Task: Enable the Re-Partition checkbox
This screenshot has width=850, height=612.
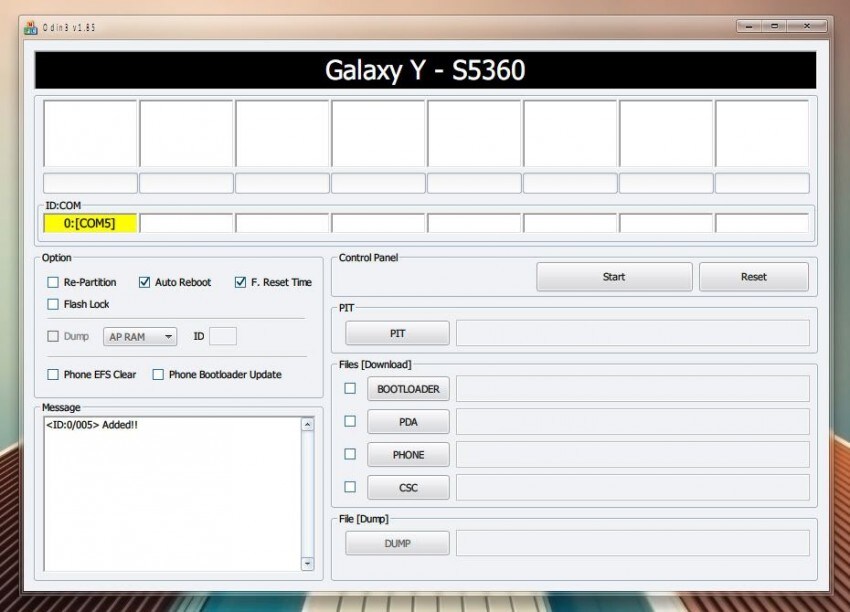Action: tap(53, 282)
